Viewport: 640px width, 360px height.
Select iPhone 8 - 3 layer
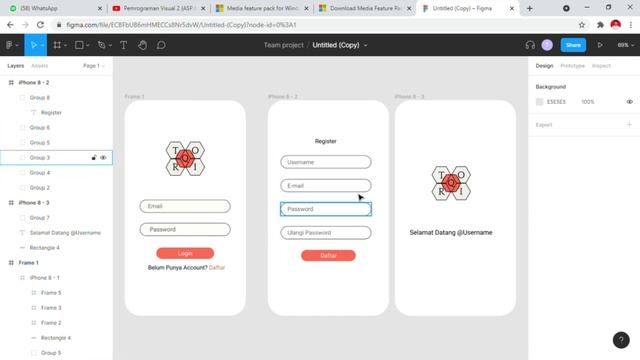tap(56, 202)
